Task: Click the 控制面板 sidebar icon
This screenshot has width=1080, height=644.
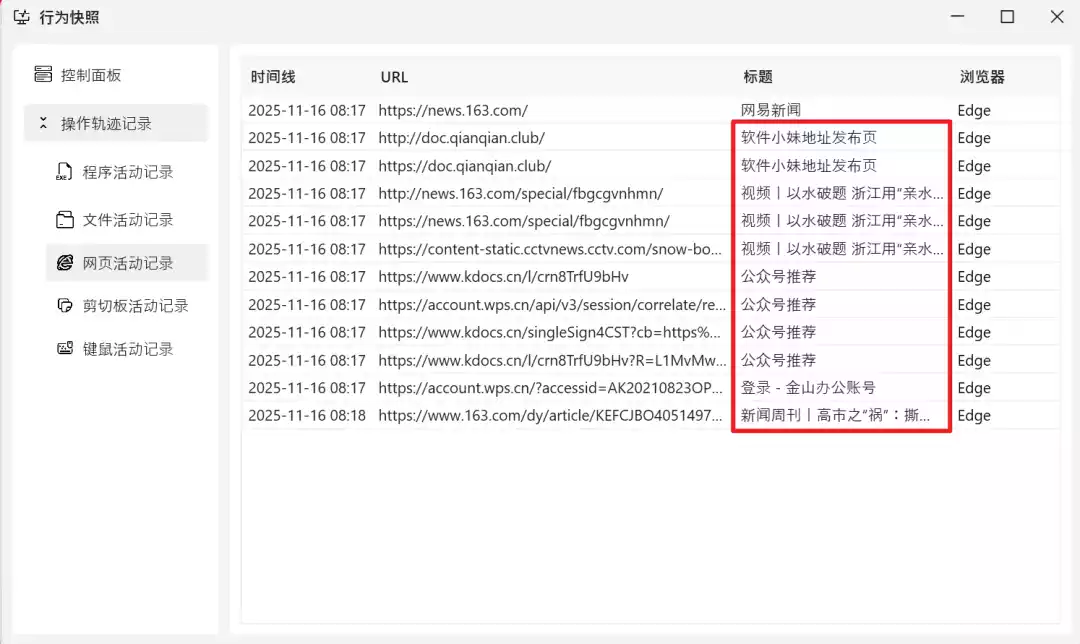Action: tap(42, 72)
